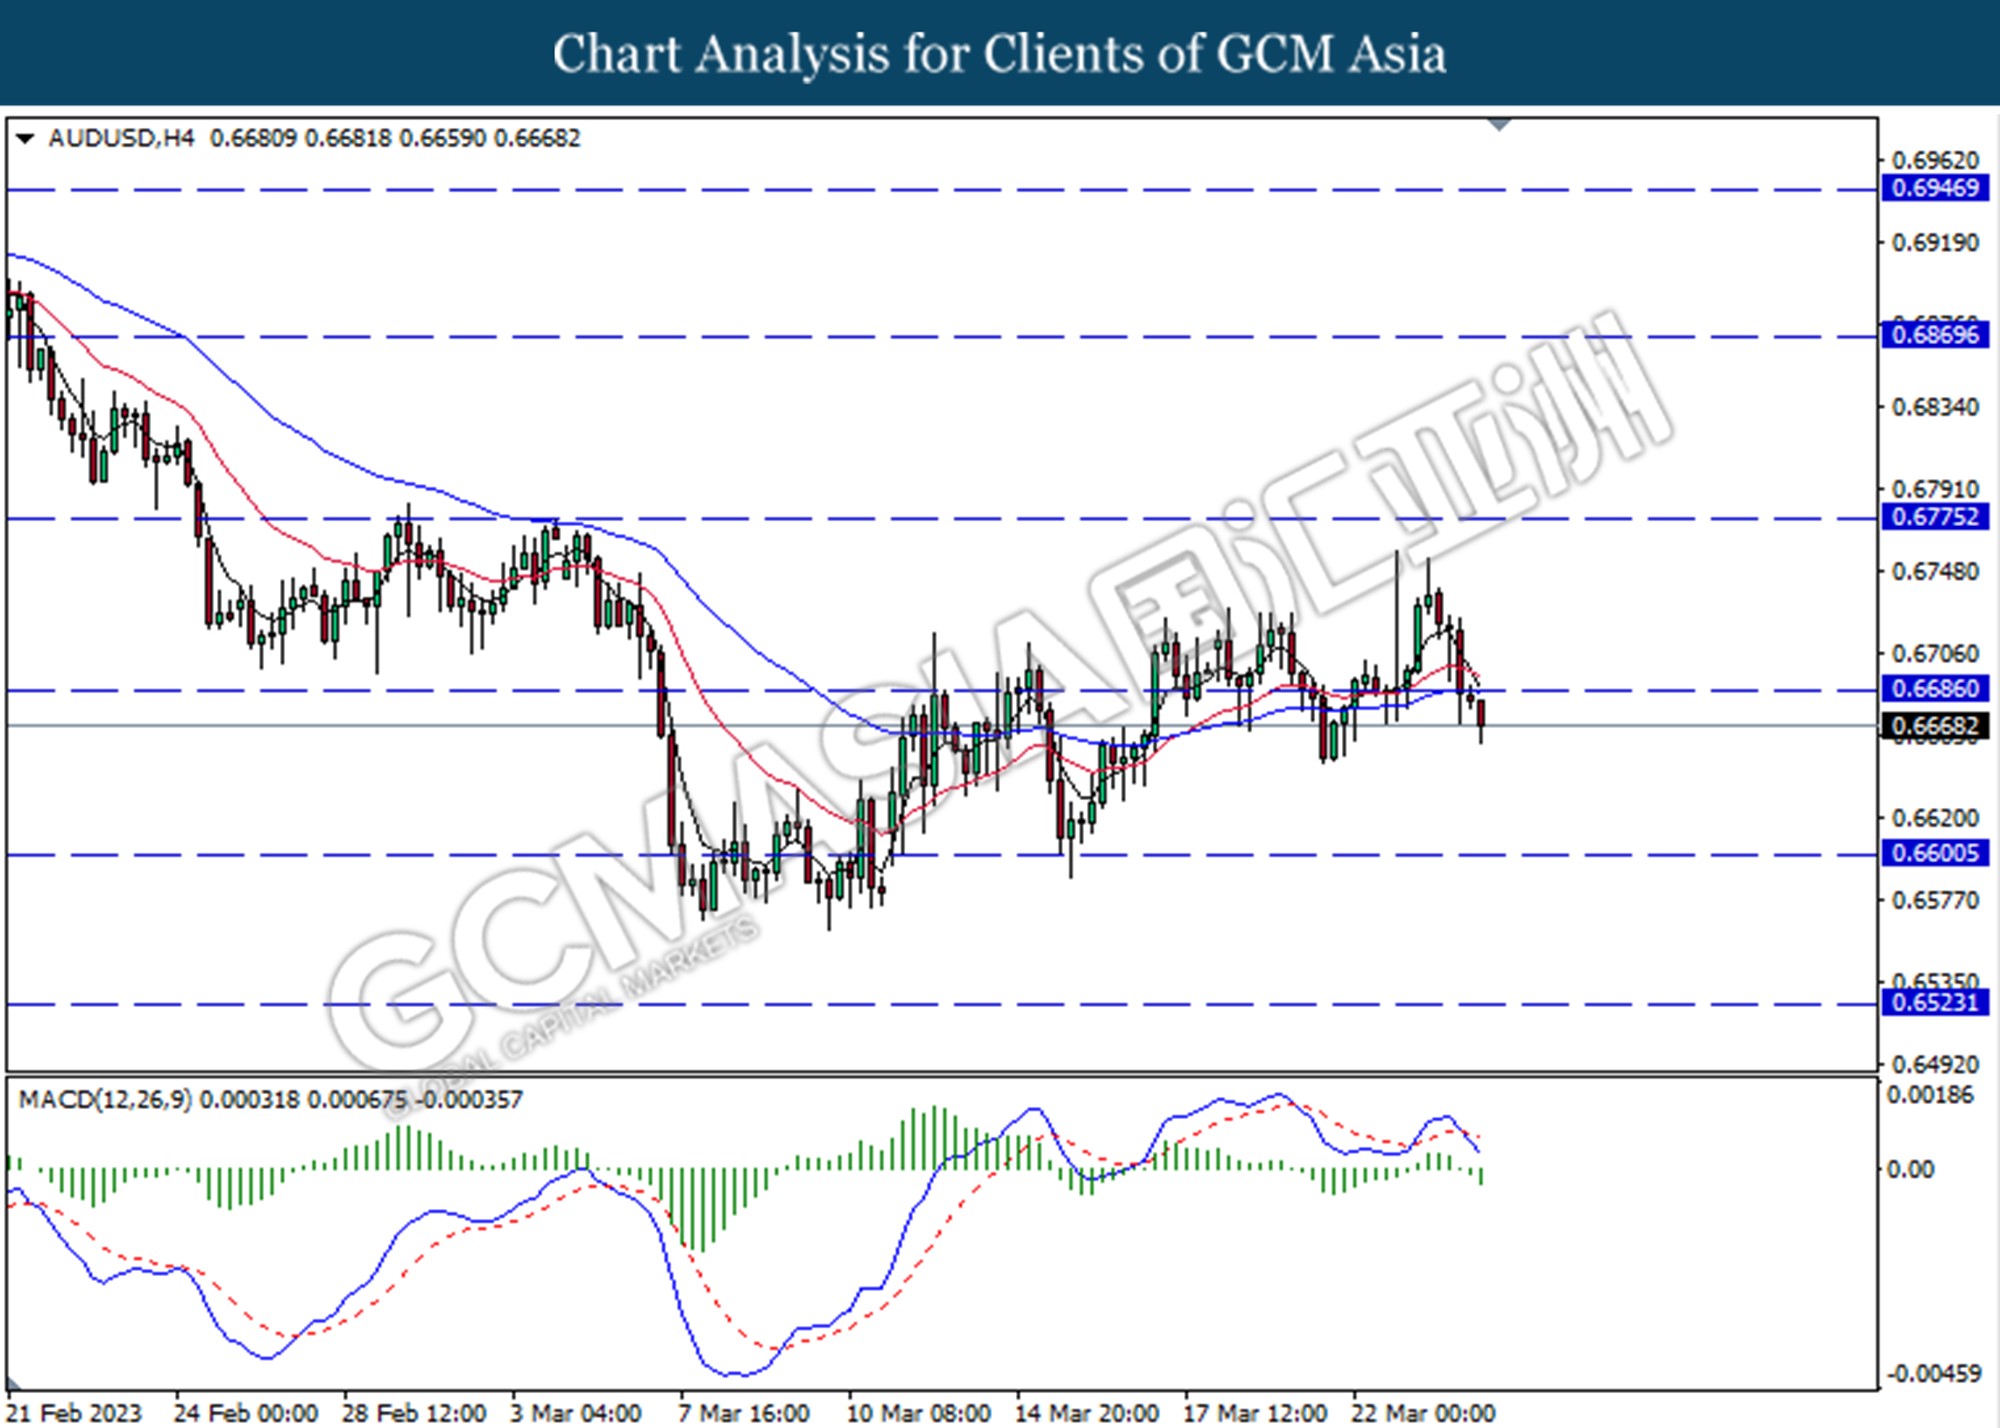Click the 0.65770 price axis value

point(1935,900)
